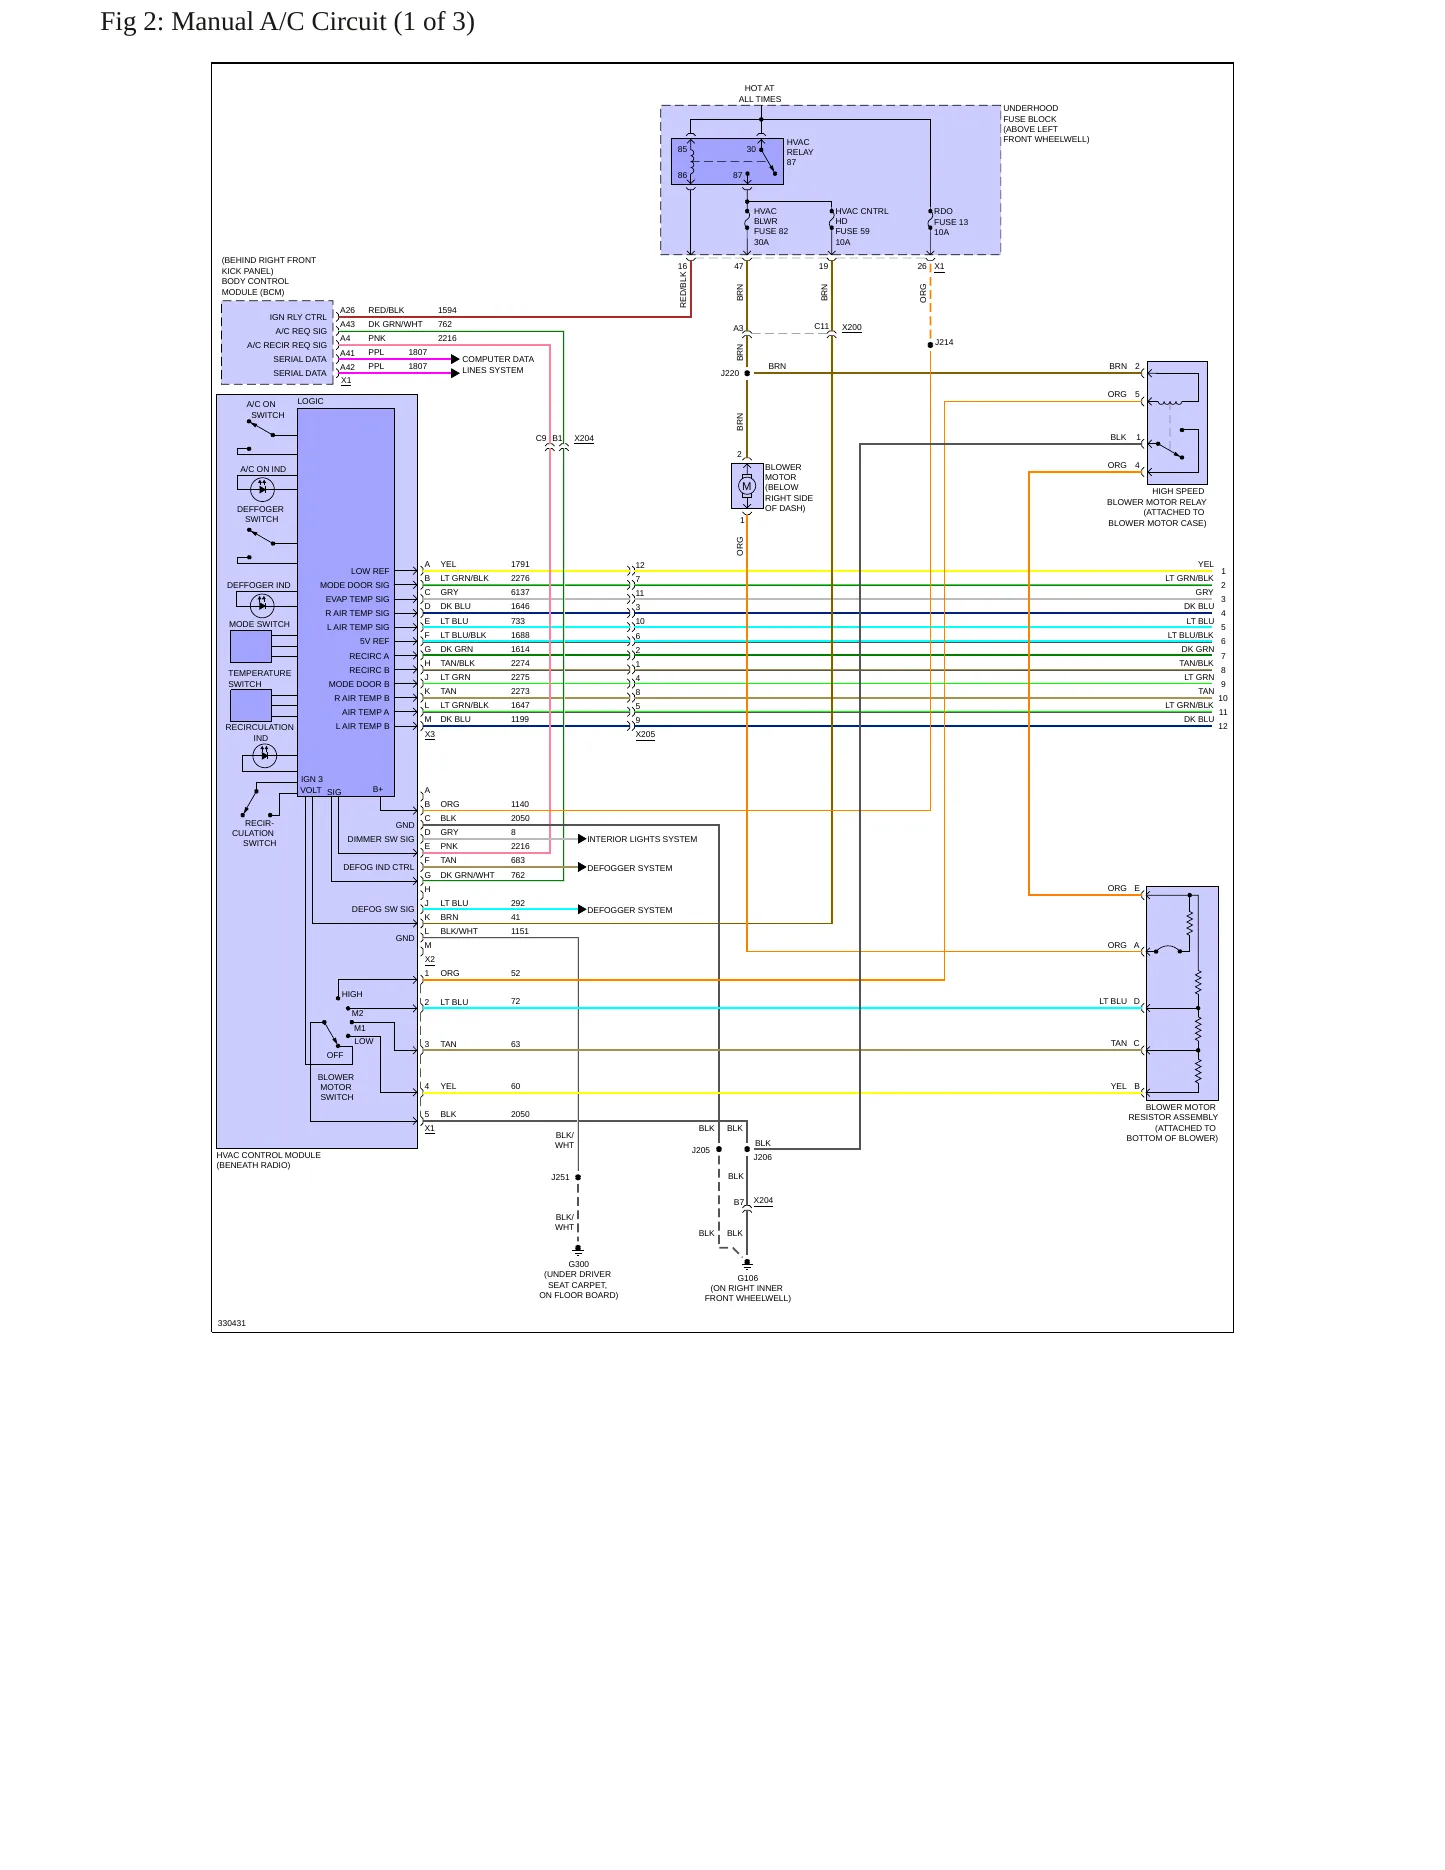This screenshot has width=1445, height=1870.
Task: Click the 'HVAC CONTROL MODULE (BENEATH RADIO)' label
Action: tap(268, 1160)
